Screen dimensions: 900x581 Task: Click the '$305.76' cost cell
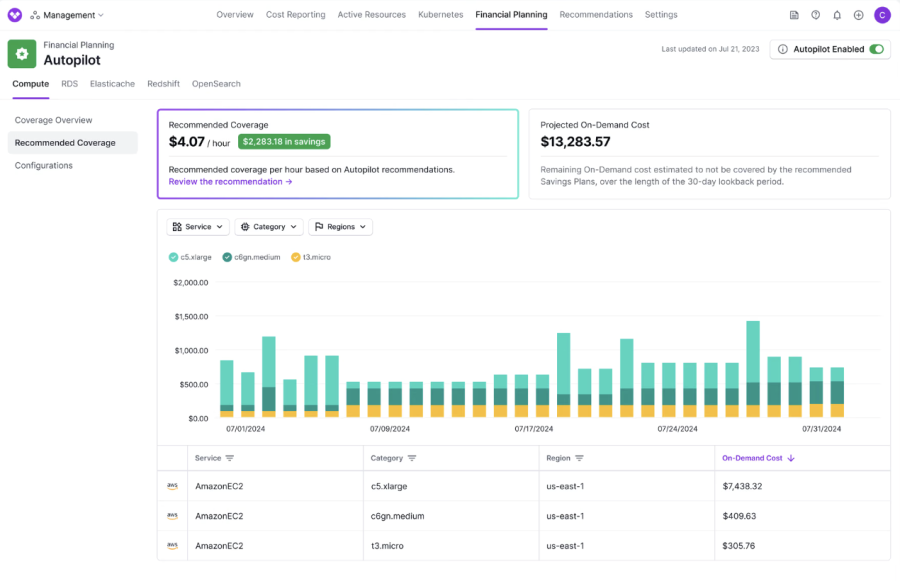[x=739, y=546]
